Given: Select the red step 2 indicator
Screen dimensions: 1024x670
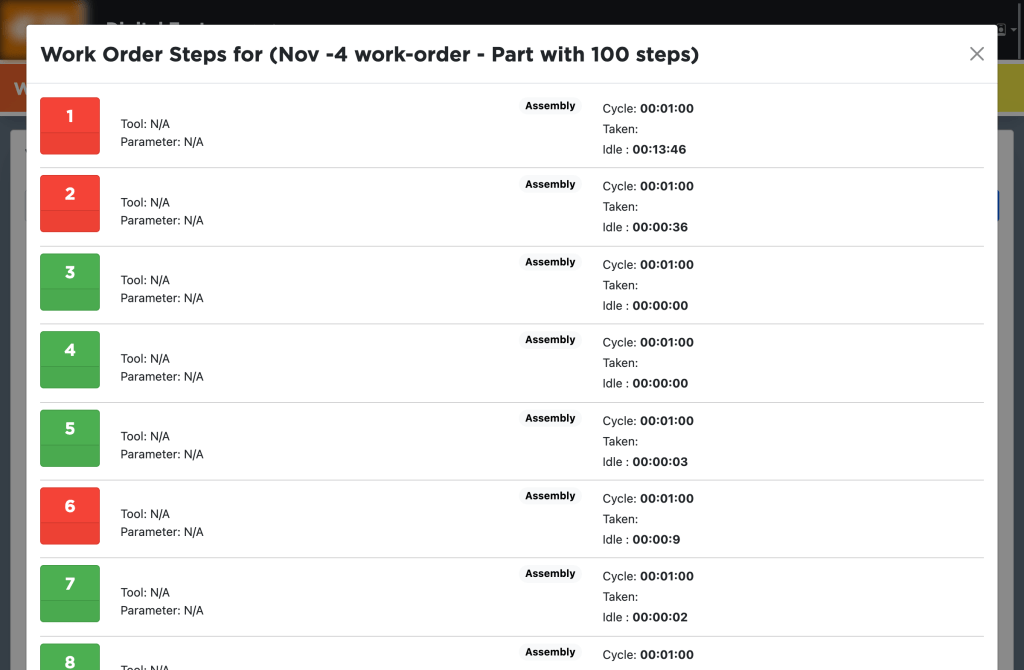Looking at the screenshot, I should [69, 203].
